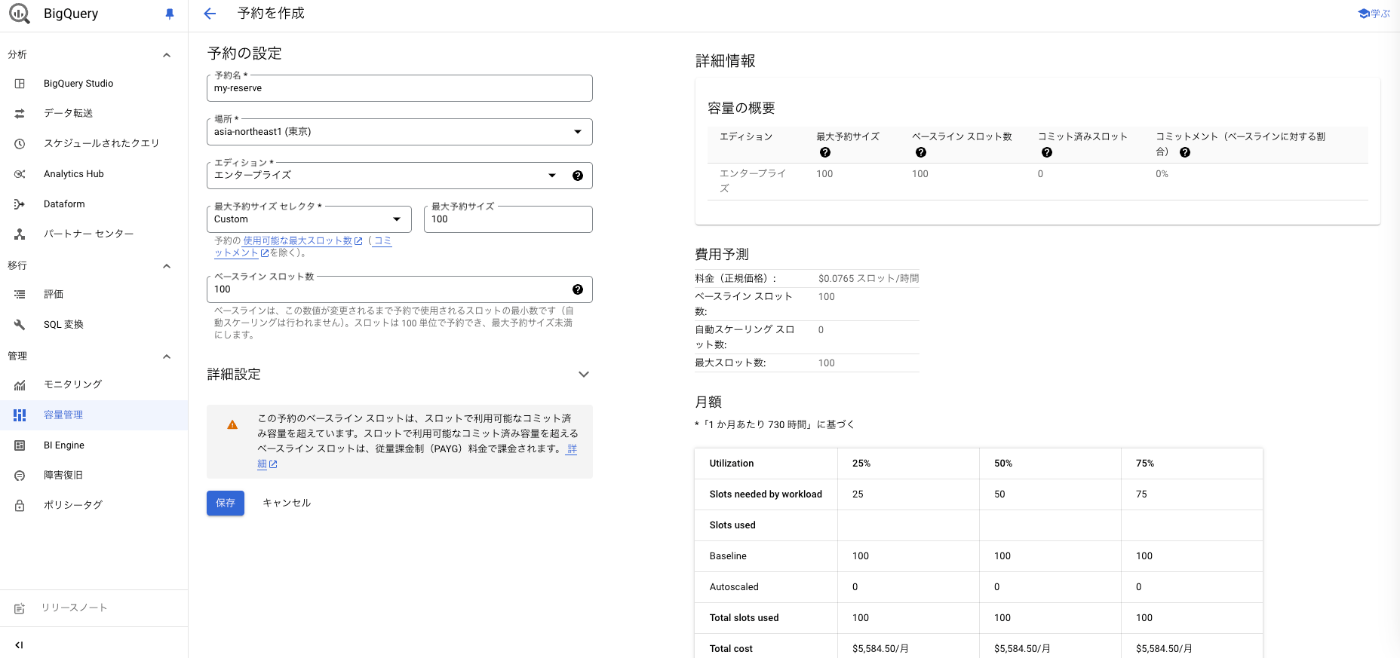Collapse the 分析 section
The height and width of the screenshot is (658, 1400).
[166, 55]
